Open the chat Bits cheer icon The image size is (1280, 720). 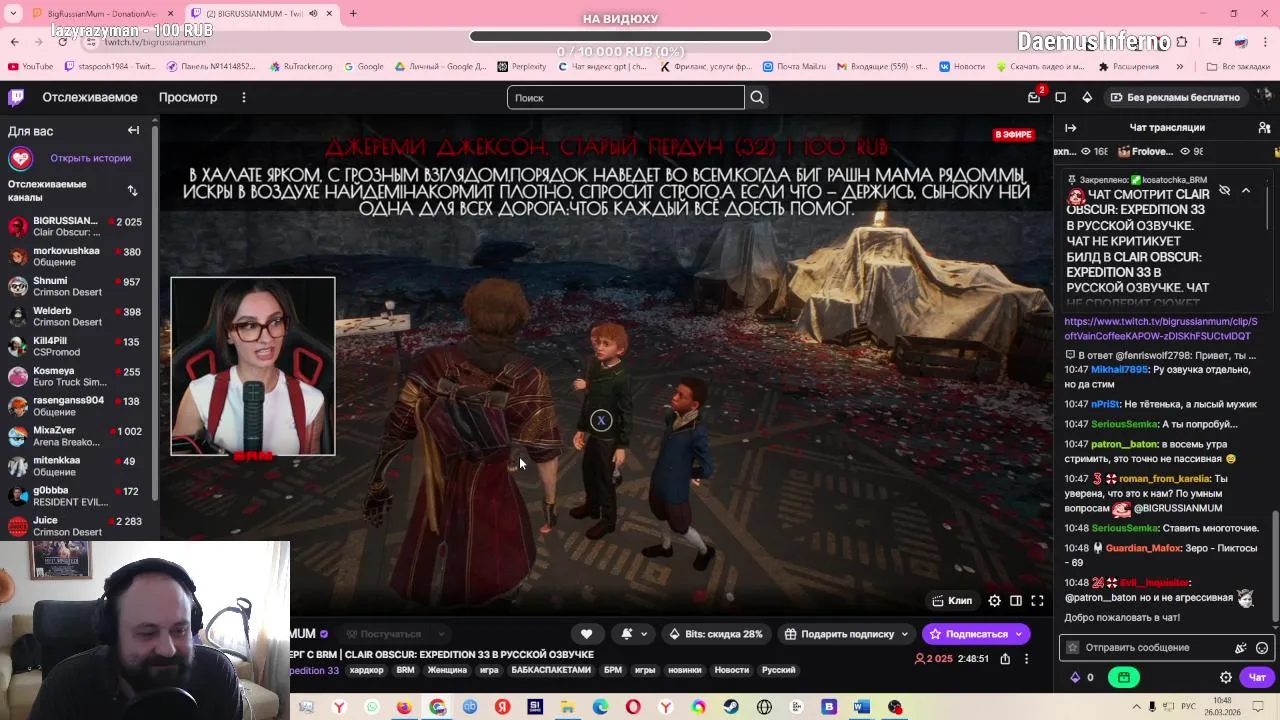point(1241,647)
